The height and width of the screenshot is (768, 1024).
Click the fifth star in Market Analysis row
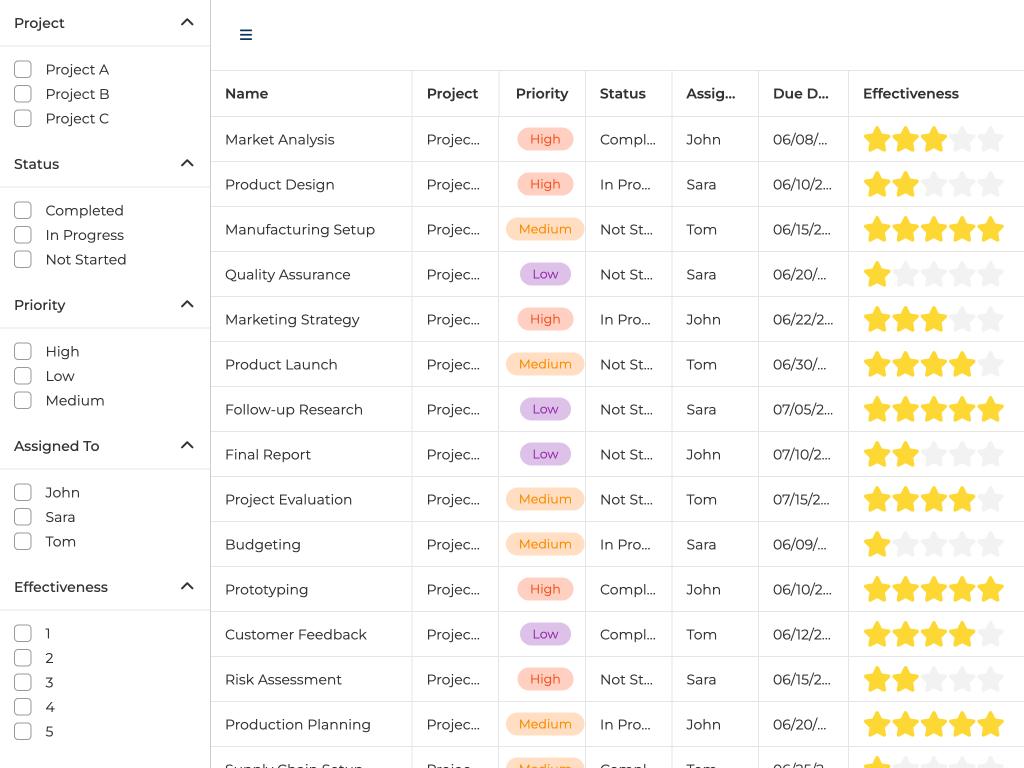coord(990,140)
